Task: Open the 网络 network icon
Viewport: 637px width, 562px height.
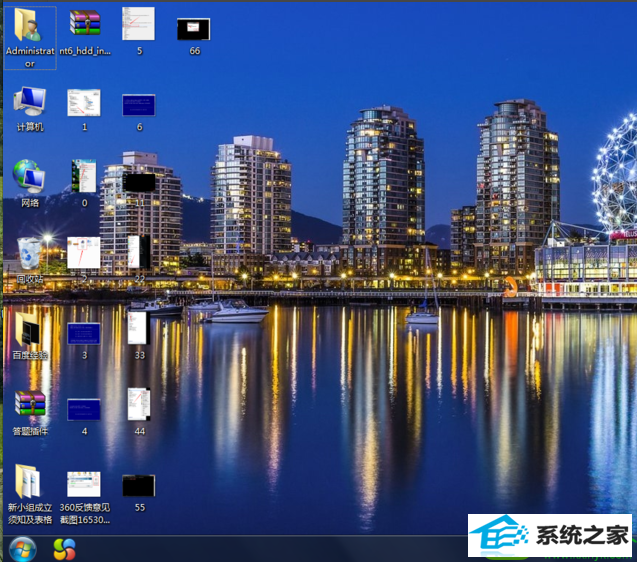Action: point(29,176)
